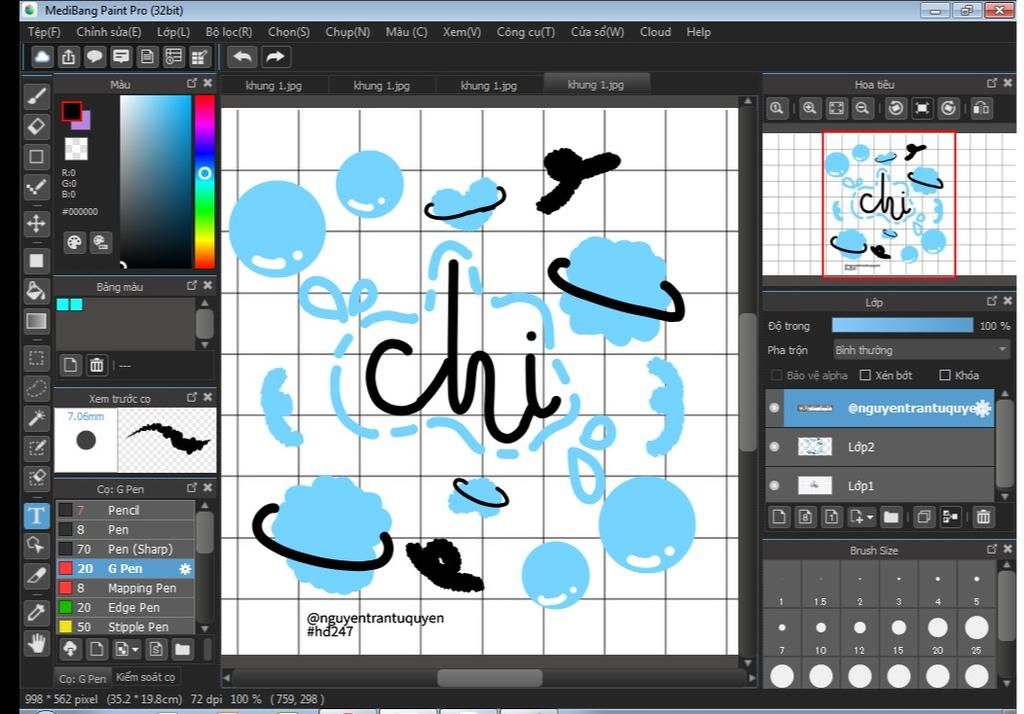Select the Pen (Sharp) brush
The image size is (1024, 714).
126,549
